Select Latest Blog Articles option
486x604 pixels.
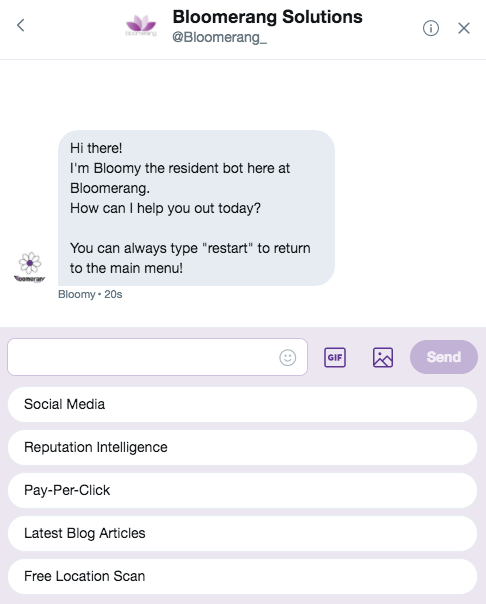click(x=242, y=534)
